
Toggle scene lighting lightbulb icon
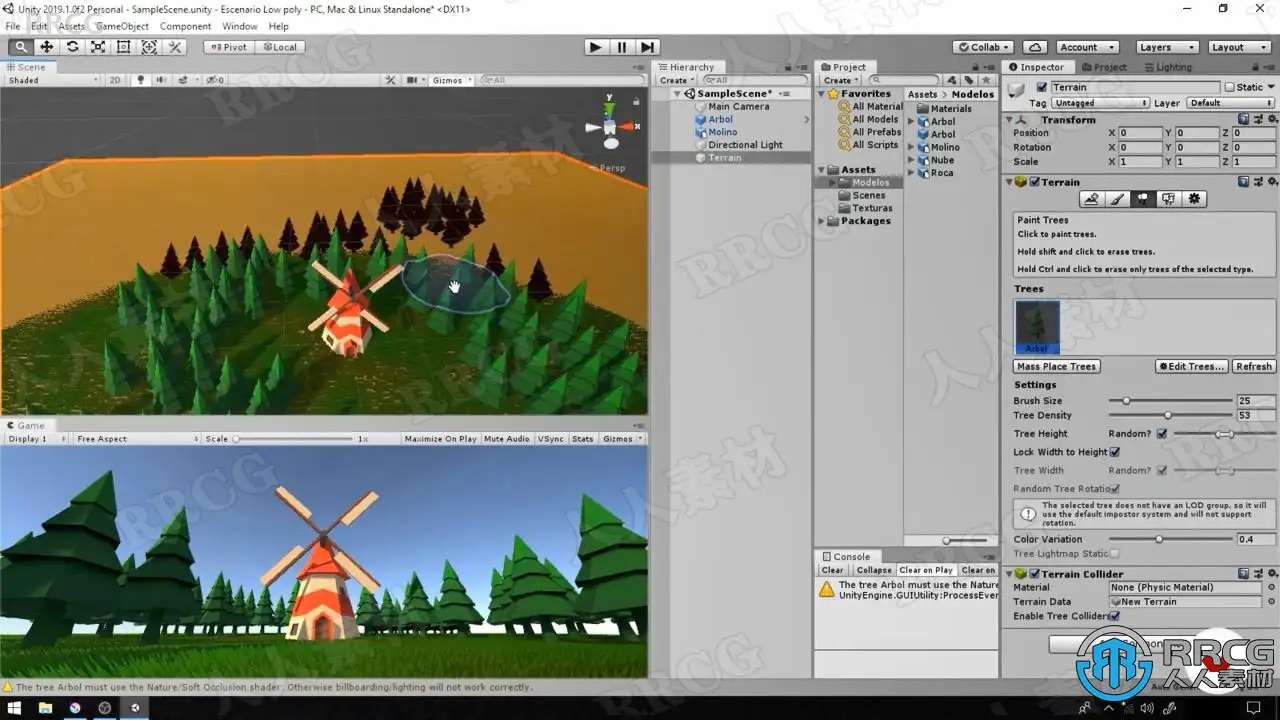click(140, 80)
